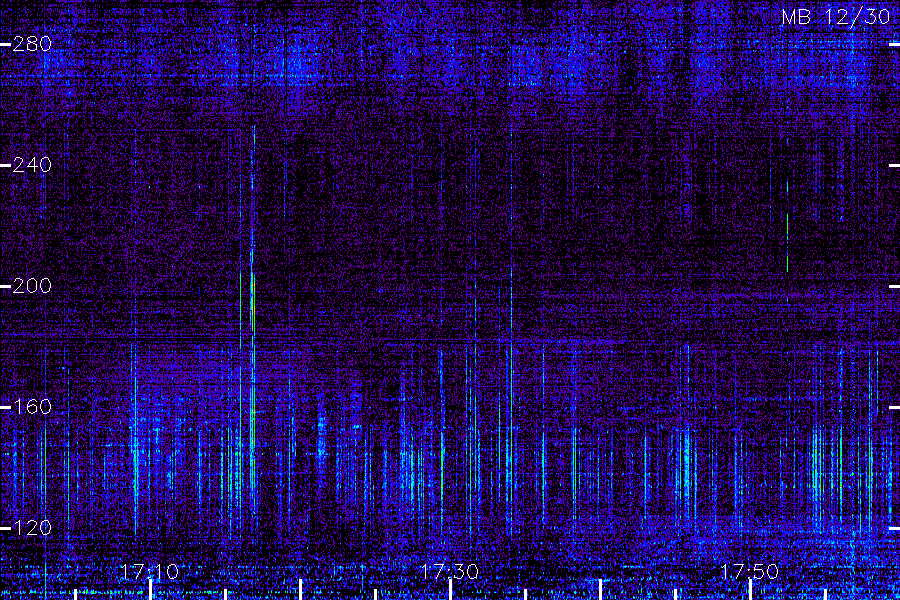Click the 200 frequency axis label
This screenshot has width=900, height=600.
click(32, 286)
